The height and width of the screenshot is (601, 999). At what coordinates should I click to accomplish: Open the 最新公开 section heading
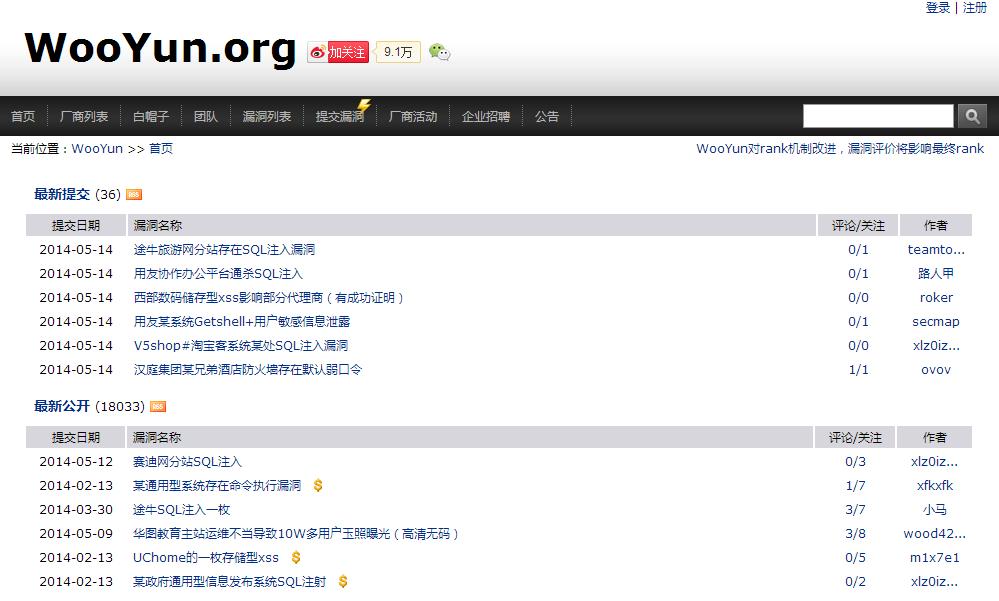[x=62, y=406]
